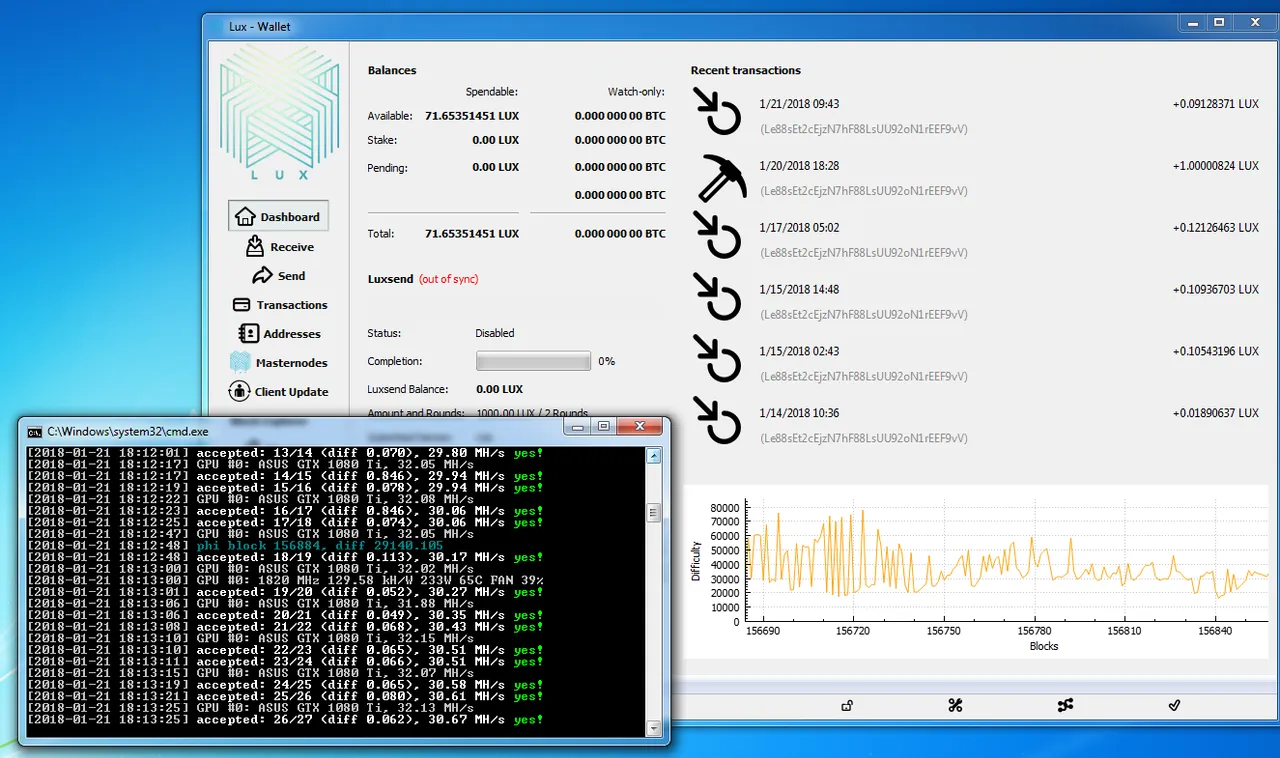Select the +0.12126463 LUX transaction amount
This screenshot has width=1280, height=758.
click(1215, 228)
